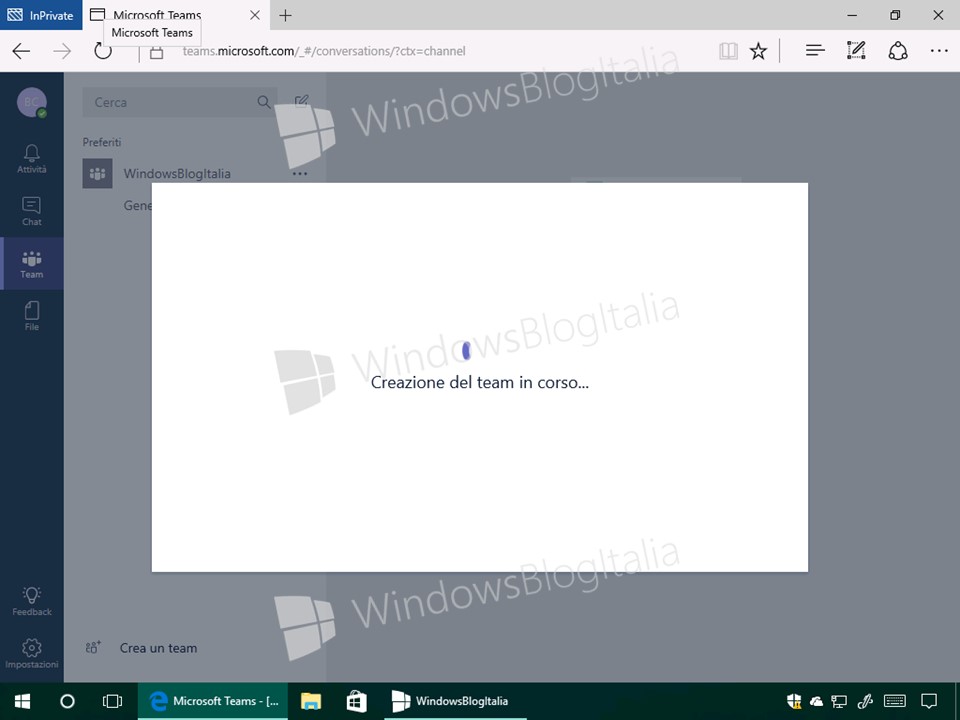Click the site lock icon in address bar

157,53
